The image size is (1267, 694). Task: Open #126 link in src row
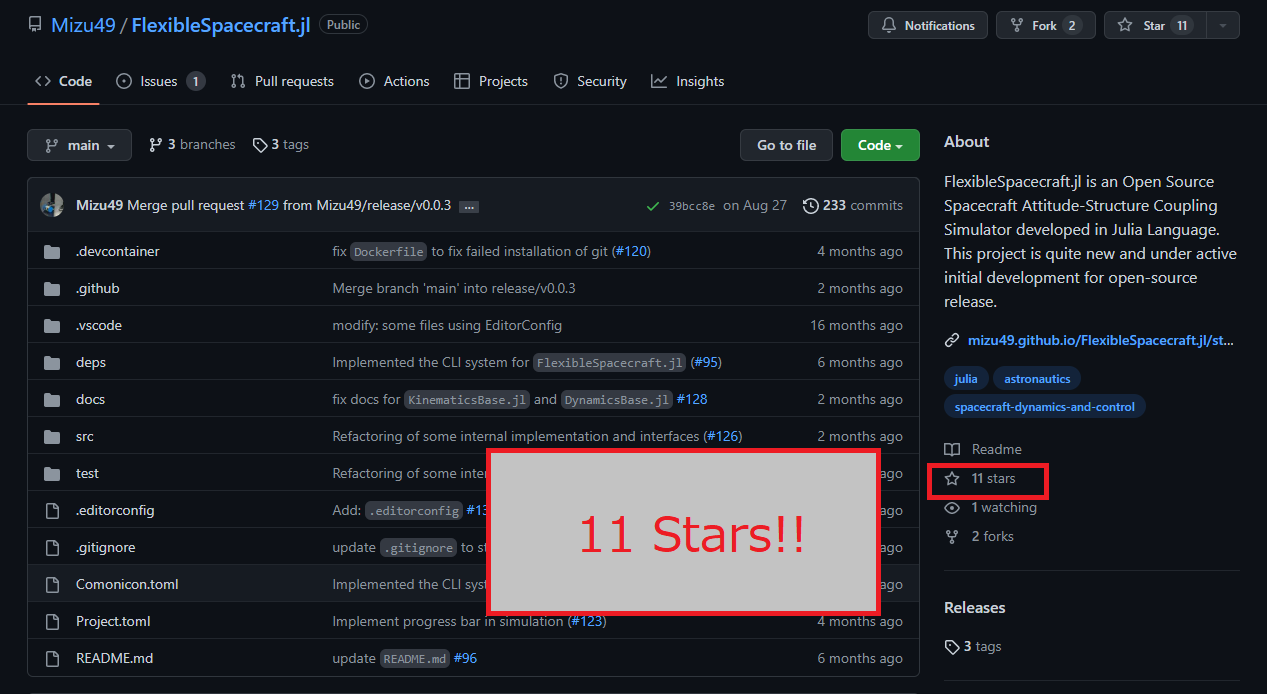(723, 436)
